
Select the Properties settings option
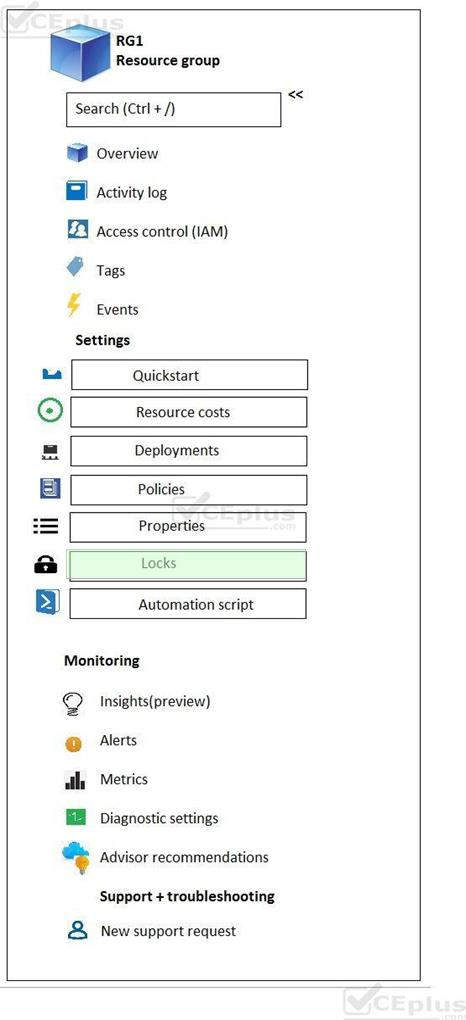(188, 527)
